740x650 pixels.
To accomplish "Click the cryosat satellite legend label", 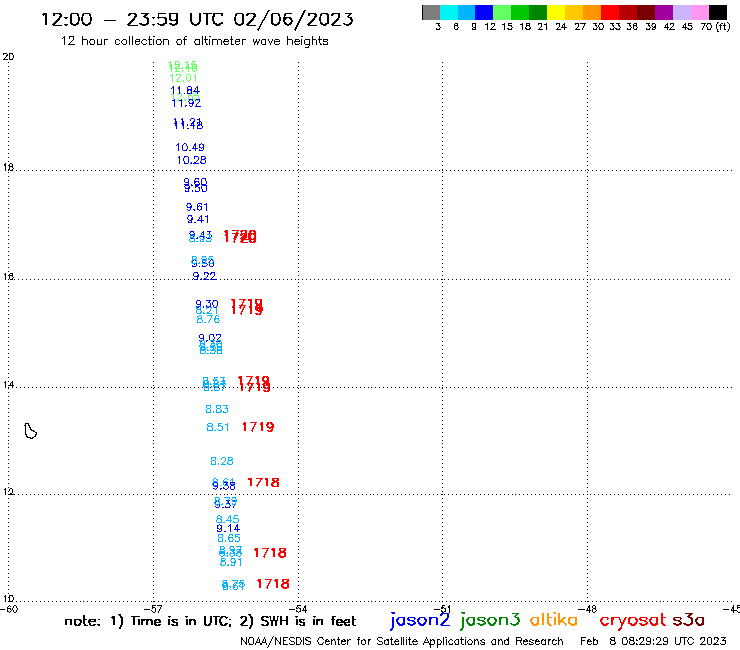I will [633, 620].
